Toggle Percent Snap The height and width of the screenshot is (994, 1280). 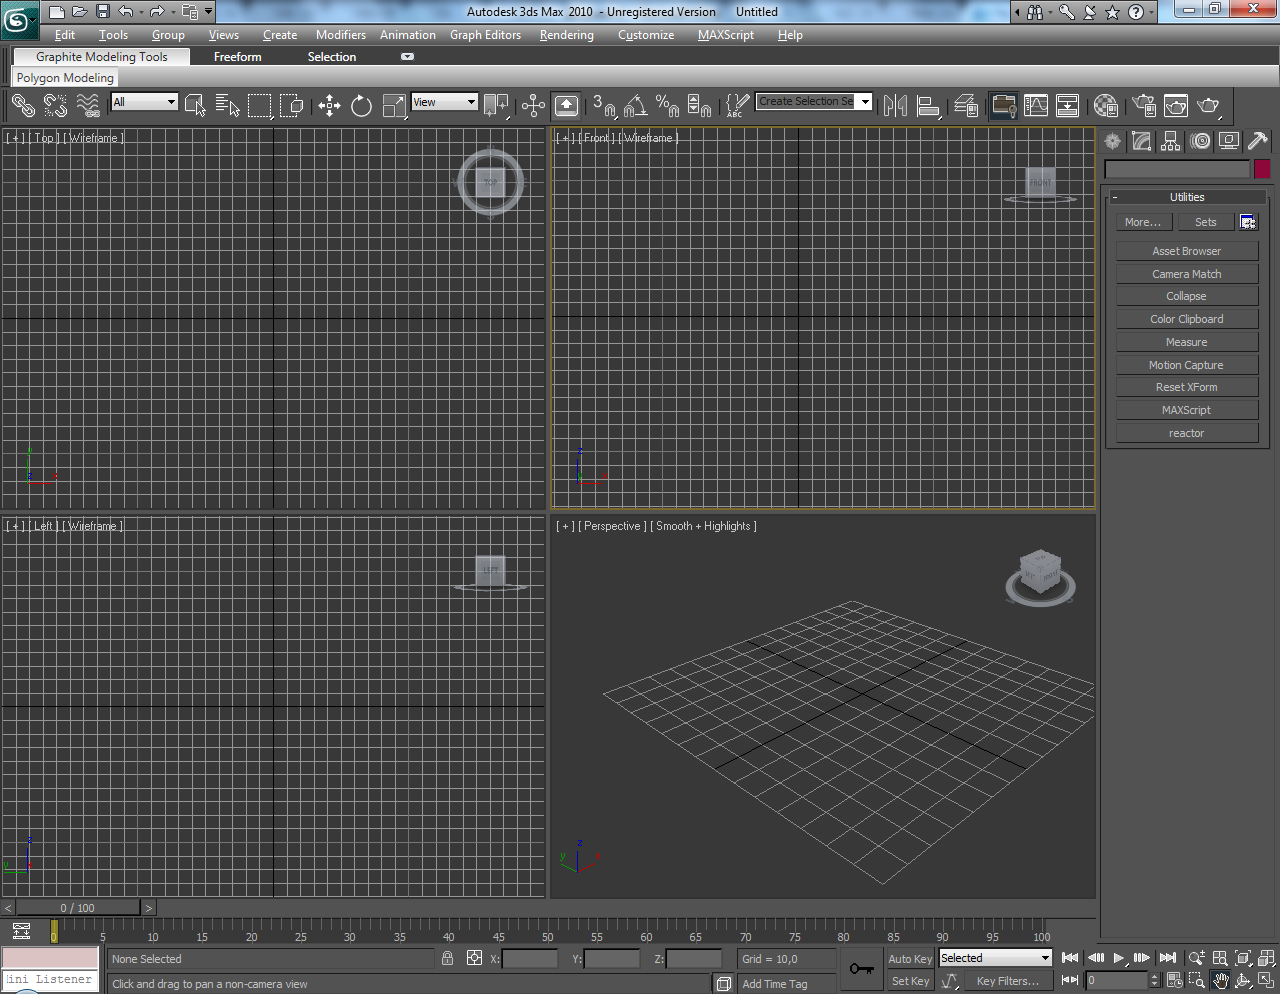668,105
